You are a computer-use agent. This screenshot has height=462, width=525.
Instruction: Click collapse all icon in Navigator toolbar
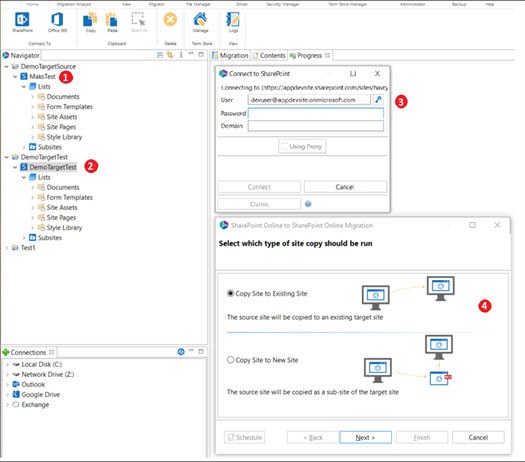160,55
